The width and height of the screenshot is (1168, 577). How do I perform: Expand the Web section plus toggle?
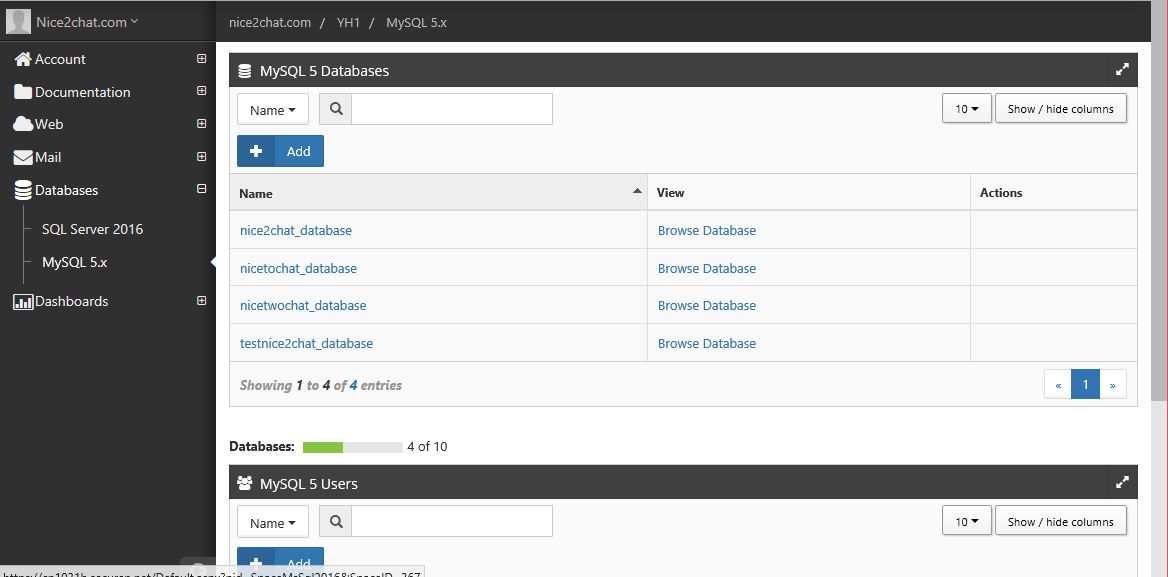tap(201, 124)
